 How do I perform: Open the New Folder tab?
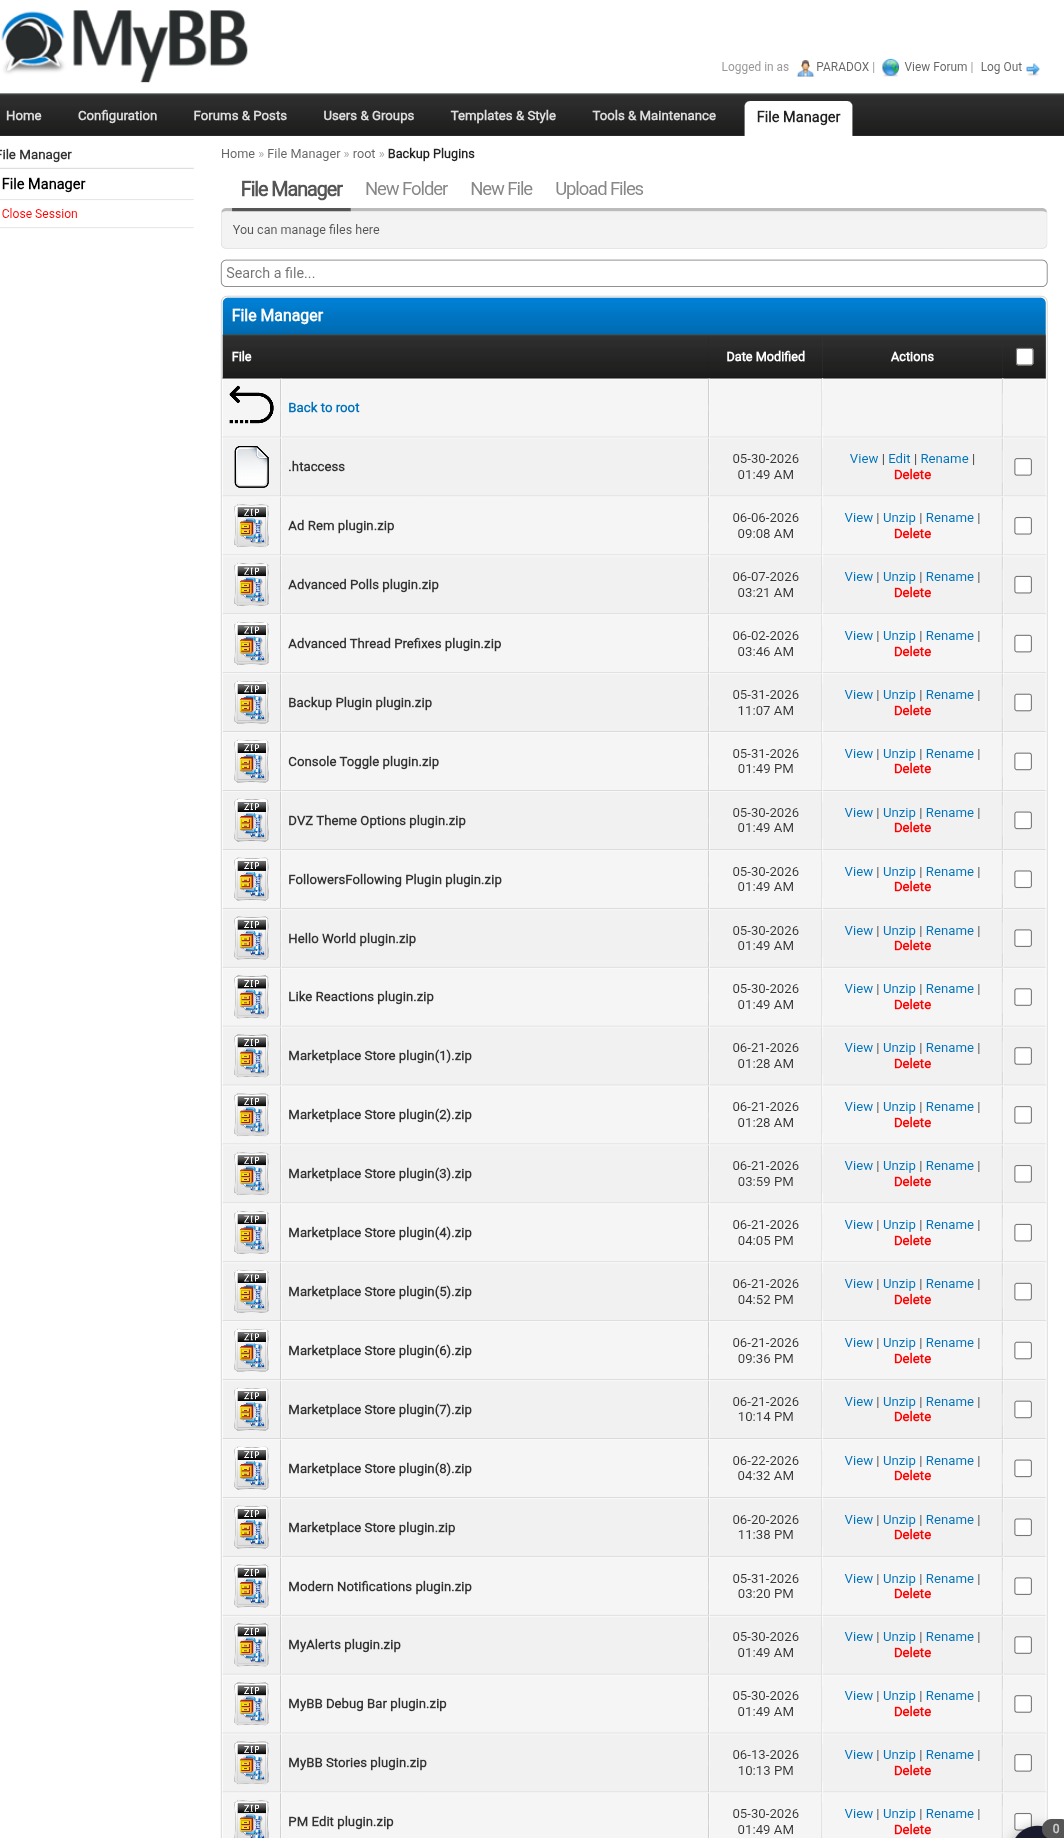pos(406,189)
